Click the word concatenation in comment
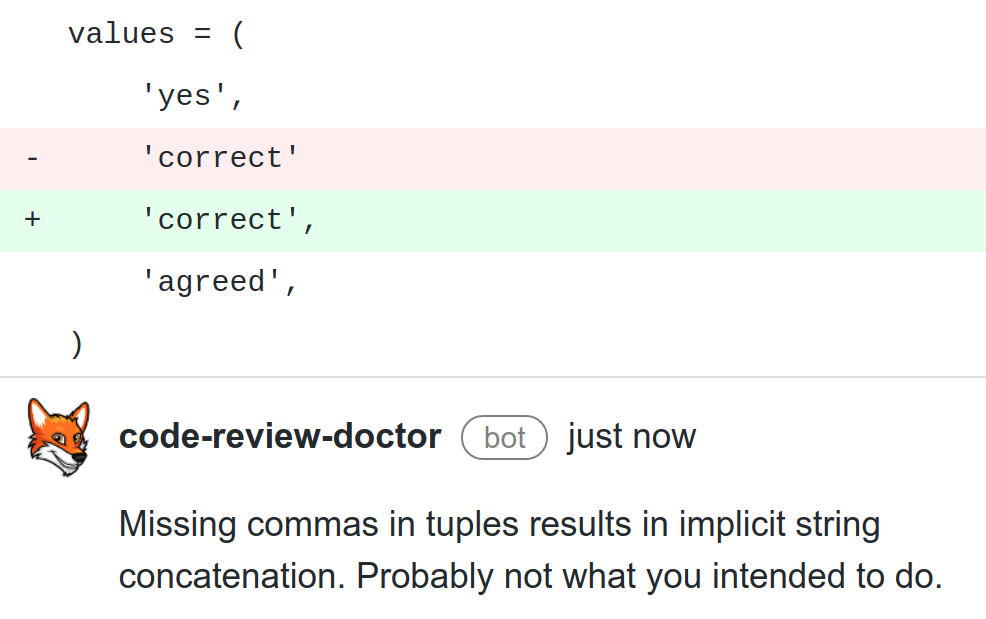This screenshot has width=986, height=619. pos(231,576)
